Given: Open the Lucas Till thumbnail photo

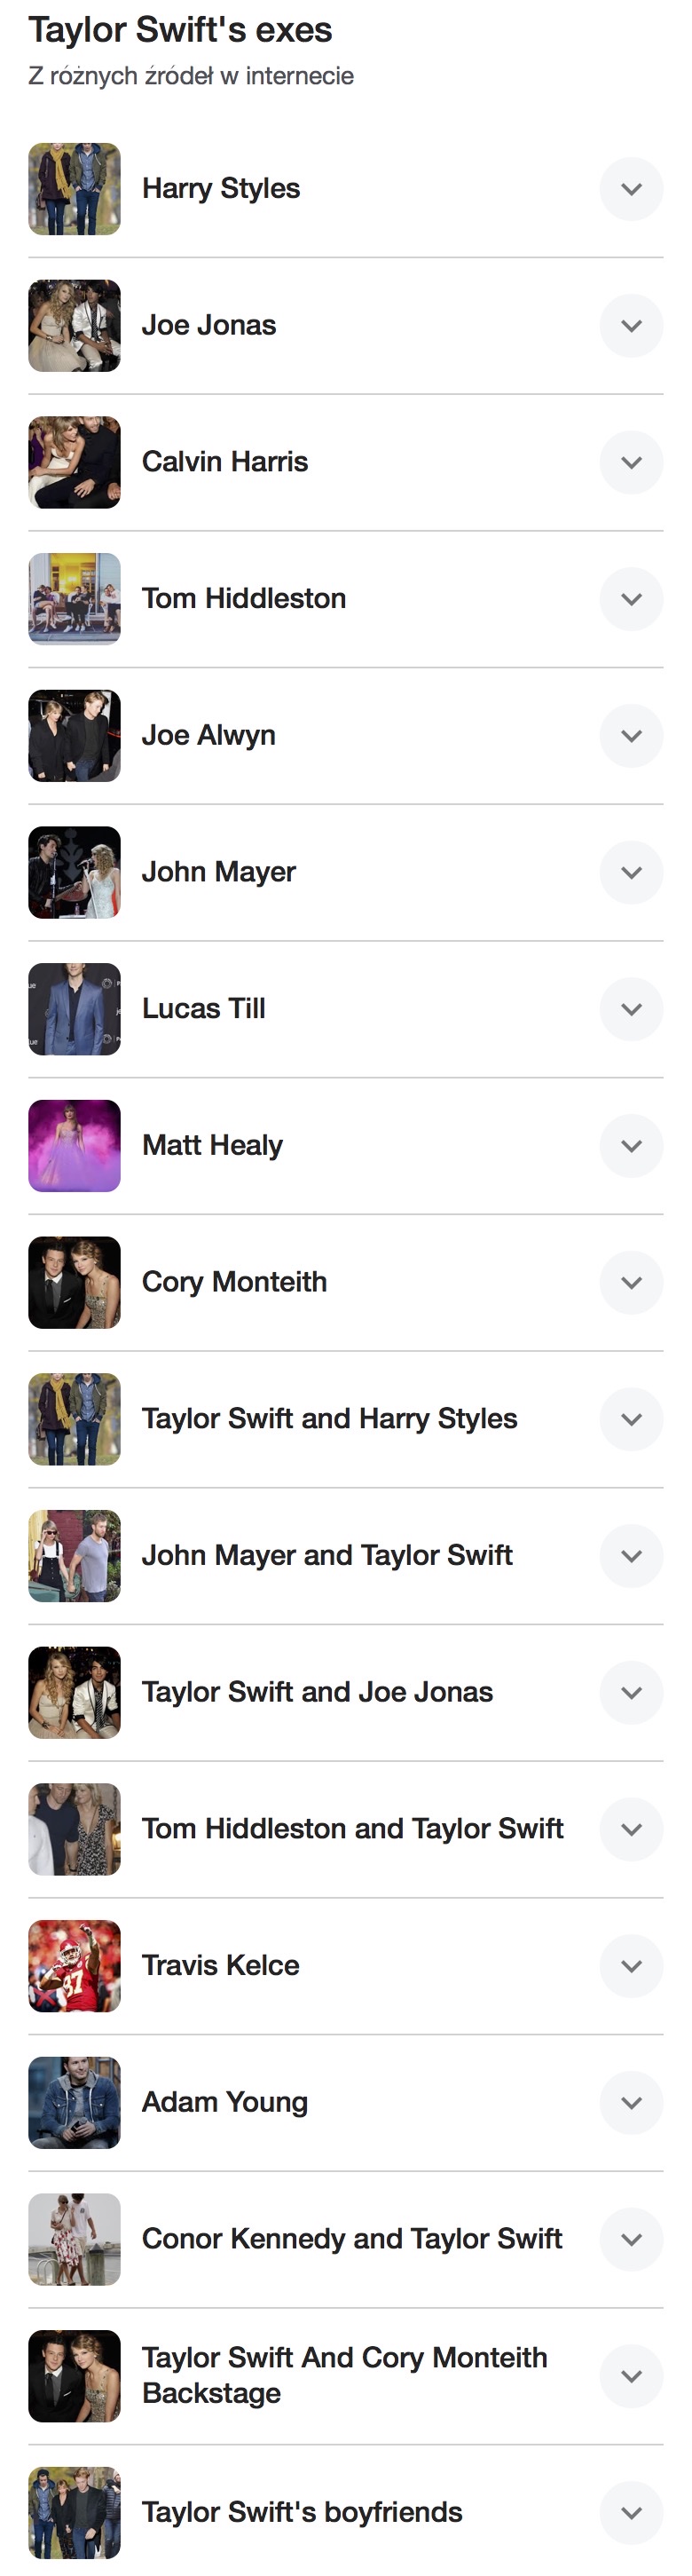Looking at the screenshot, I should point(74,1009).
